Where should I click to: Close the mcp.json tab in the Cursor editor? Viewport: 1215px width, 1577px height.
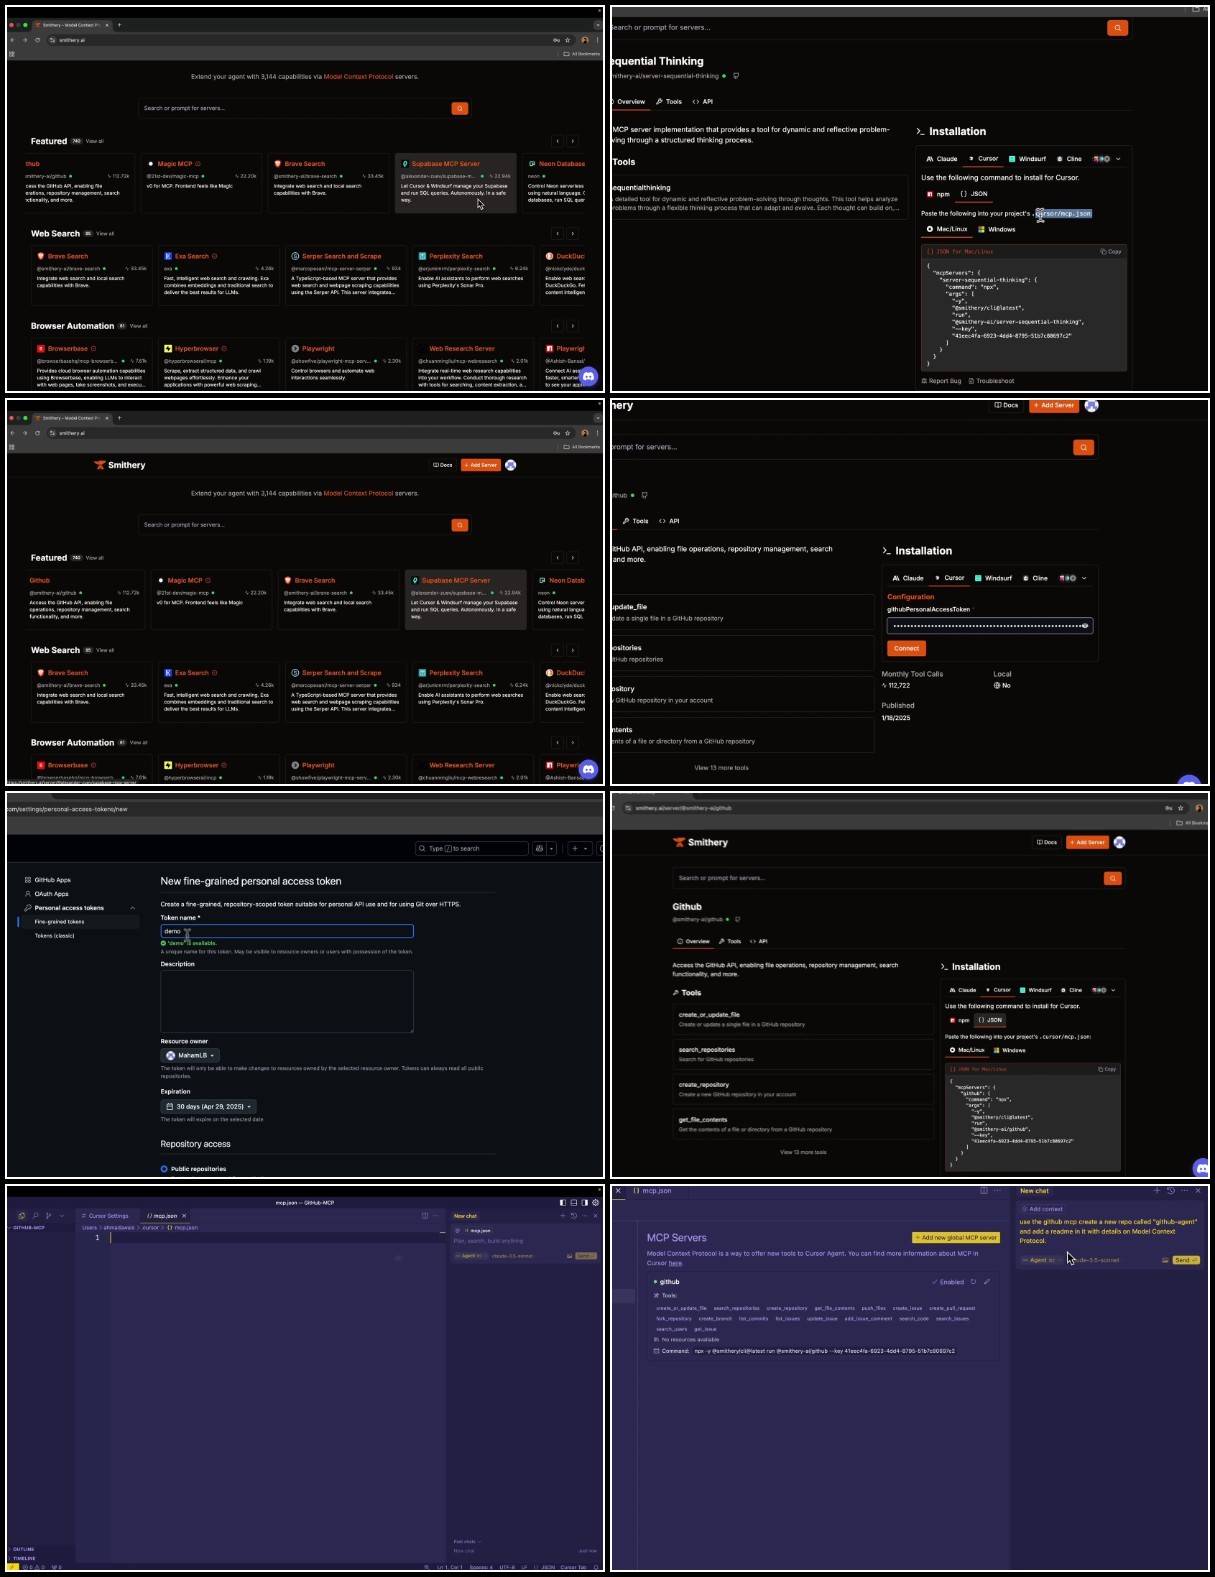184,1216
